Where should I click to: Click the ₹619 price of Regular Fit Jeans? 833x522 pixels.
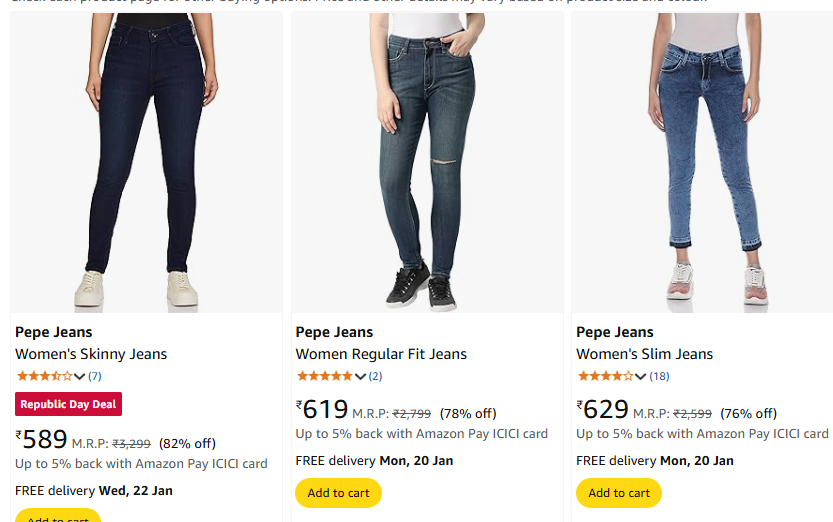tap(323, 410)
